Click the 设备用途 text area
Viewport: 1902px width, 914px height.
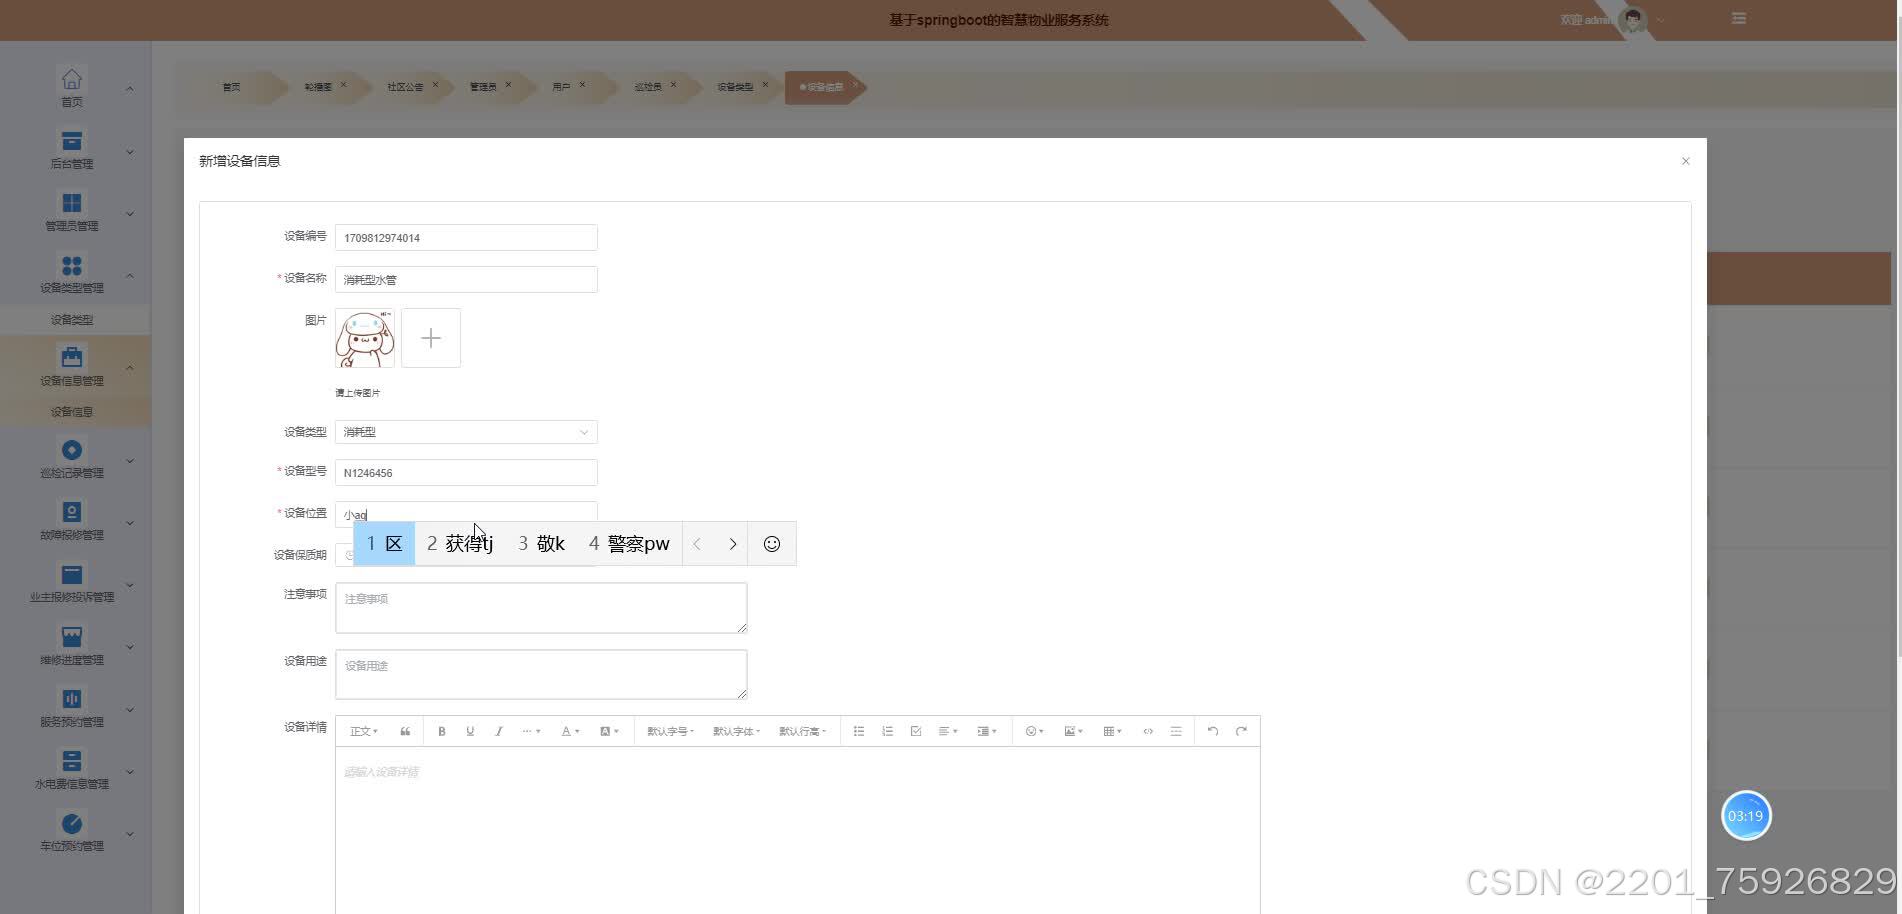pos(541,674)
